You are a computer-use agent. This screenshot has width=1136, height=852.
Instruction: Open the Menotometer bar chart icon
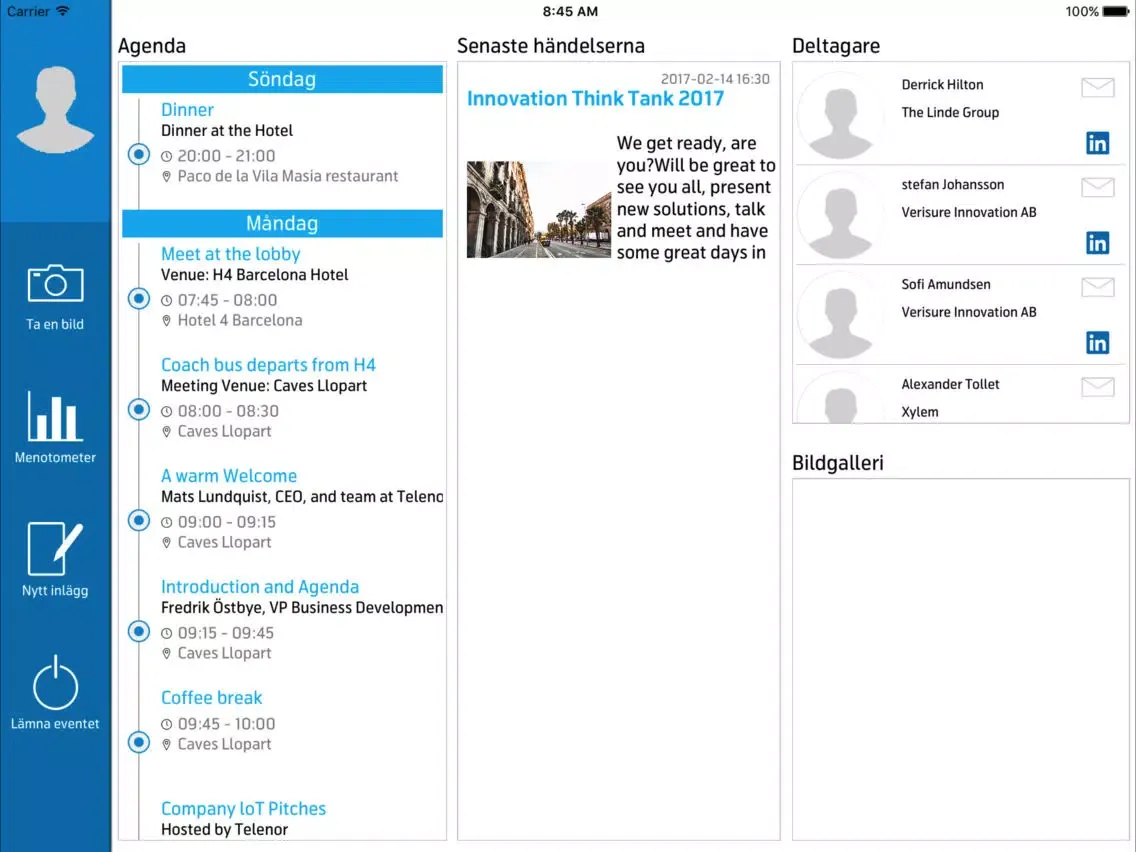coord(55,416)
